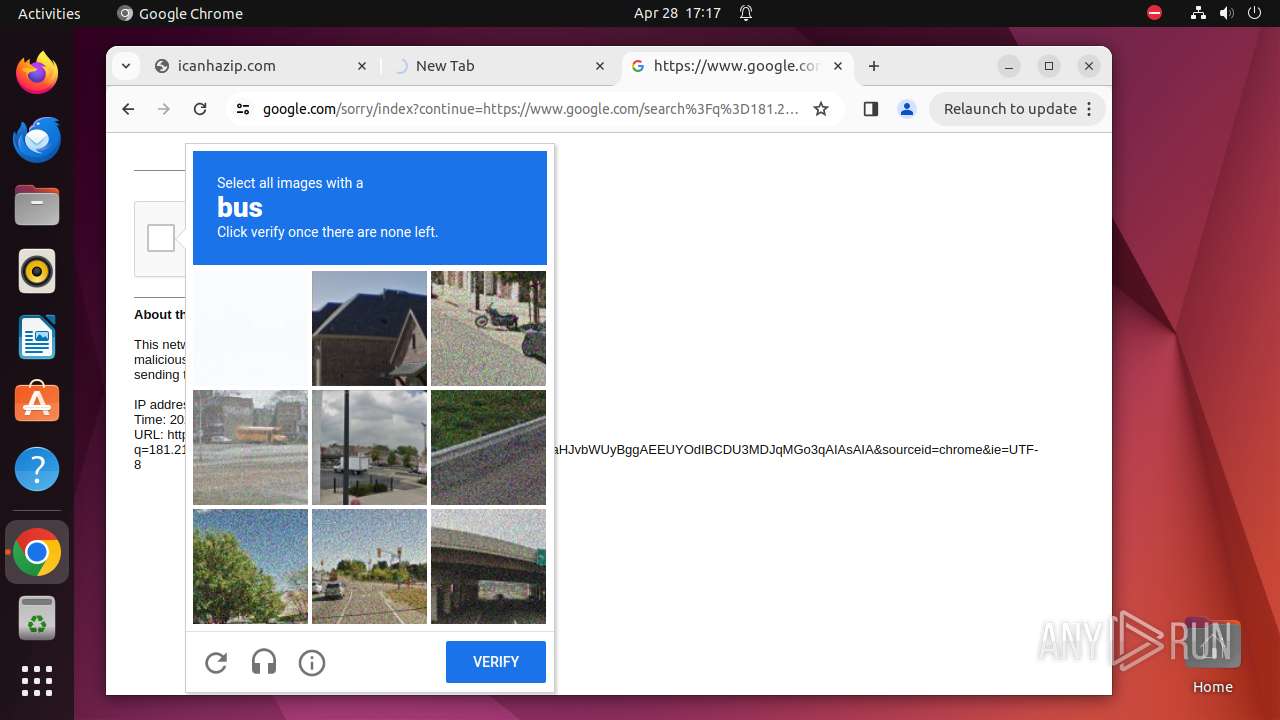
Task: Open Trash from the dock
Action: [37, 618]
